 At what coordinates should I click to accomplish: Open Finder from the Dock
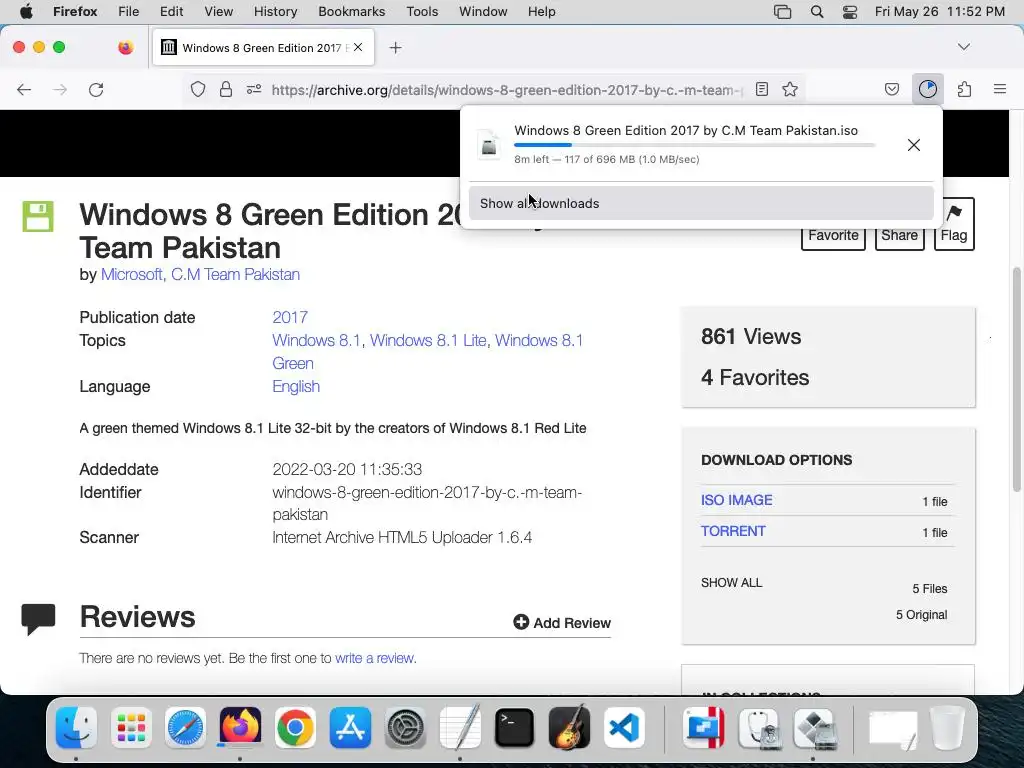pos(76,728)
